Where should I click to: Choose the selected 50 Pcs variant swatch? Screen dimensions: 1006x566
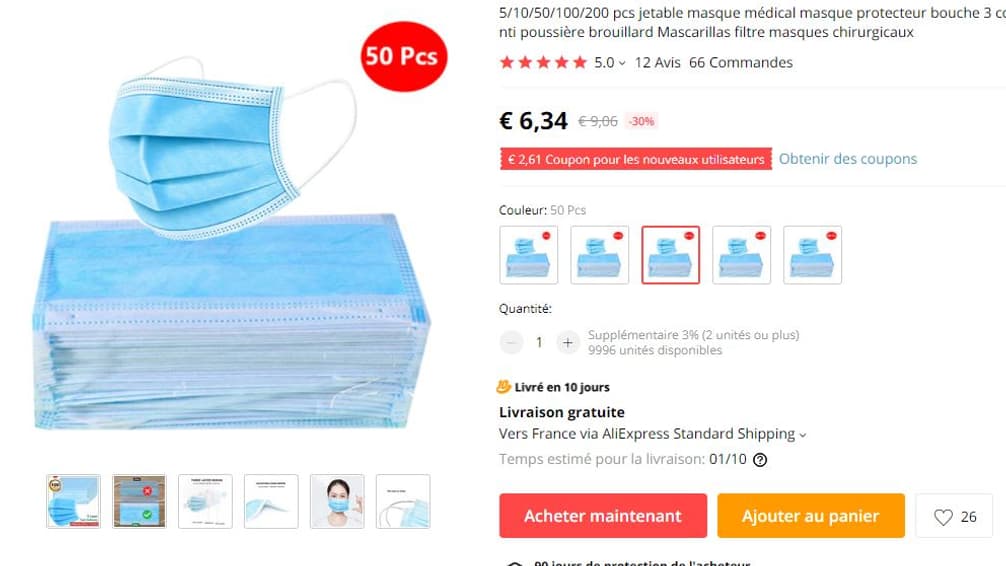670,255
